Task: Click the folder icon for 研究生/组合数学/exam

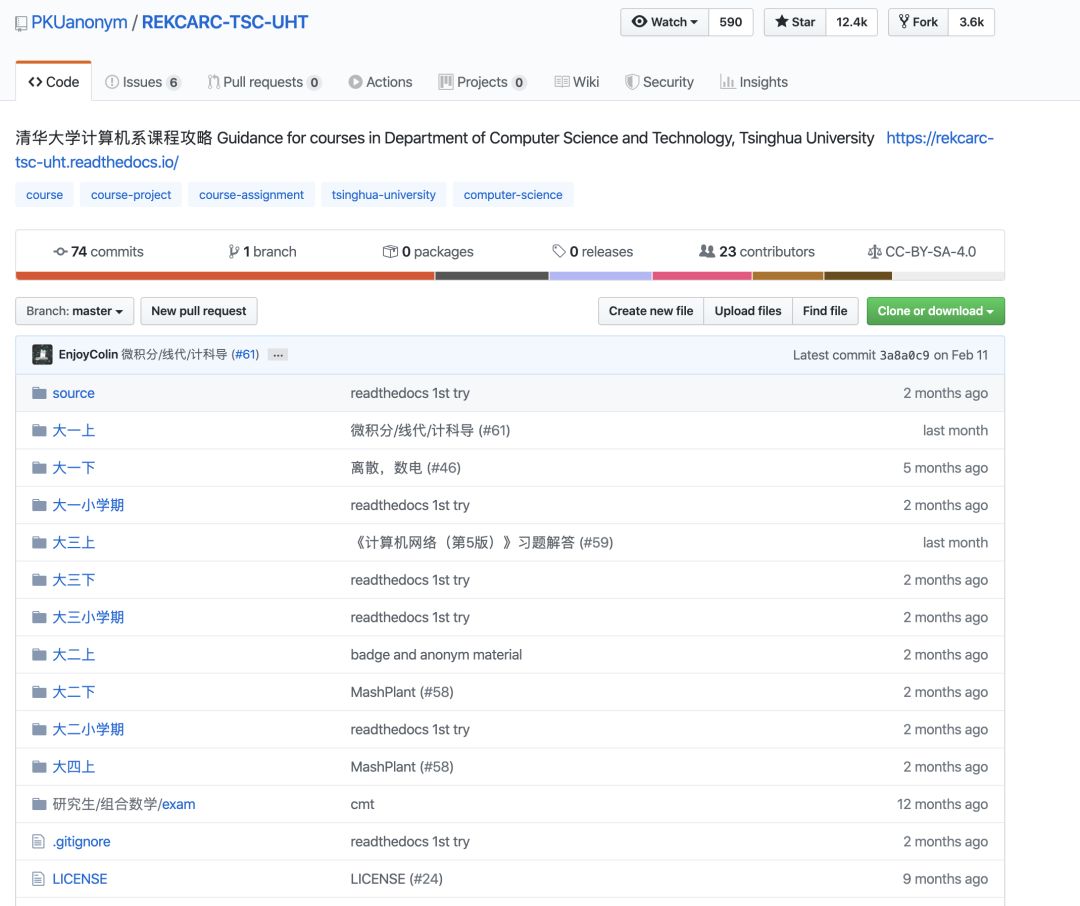Action: point(39,804)
